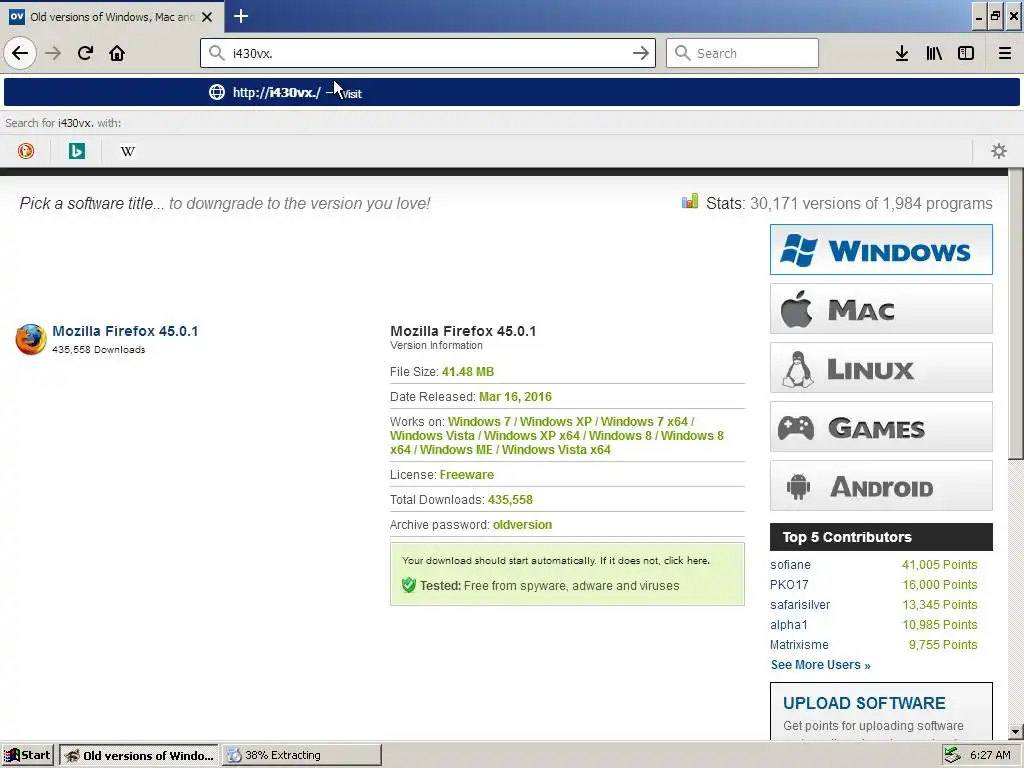This screenshot has height=768, width=1024.
Task: Search i430vx. with Wikipedia
Action: pos(128,151)
